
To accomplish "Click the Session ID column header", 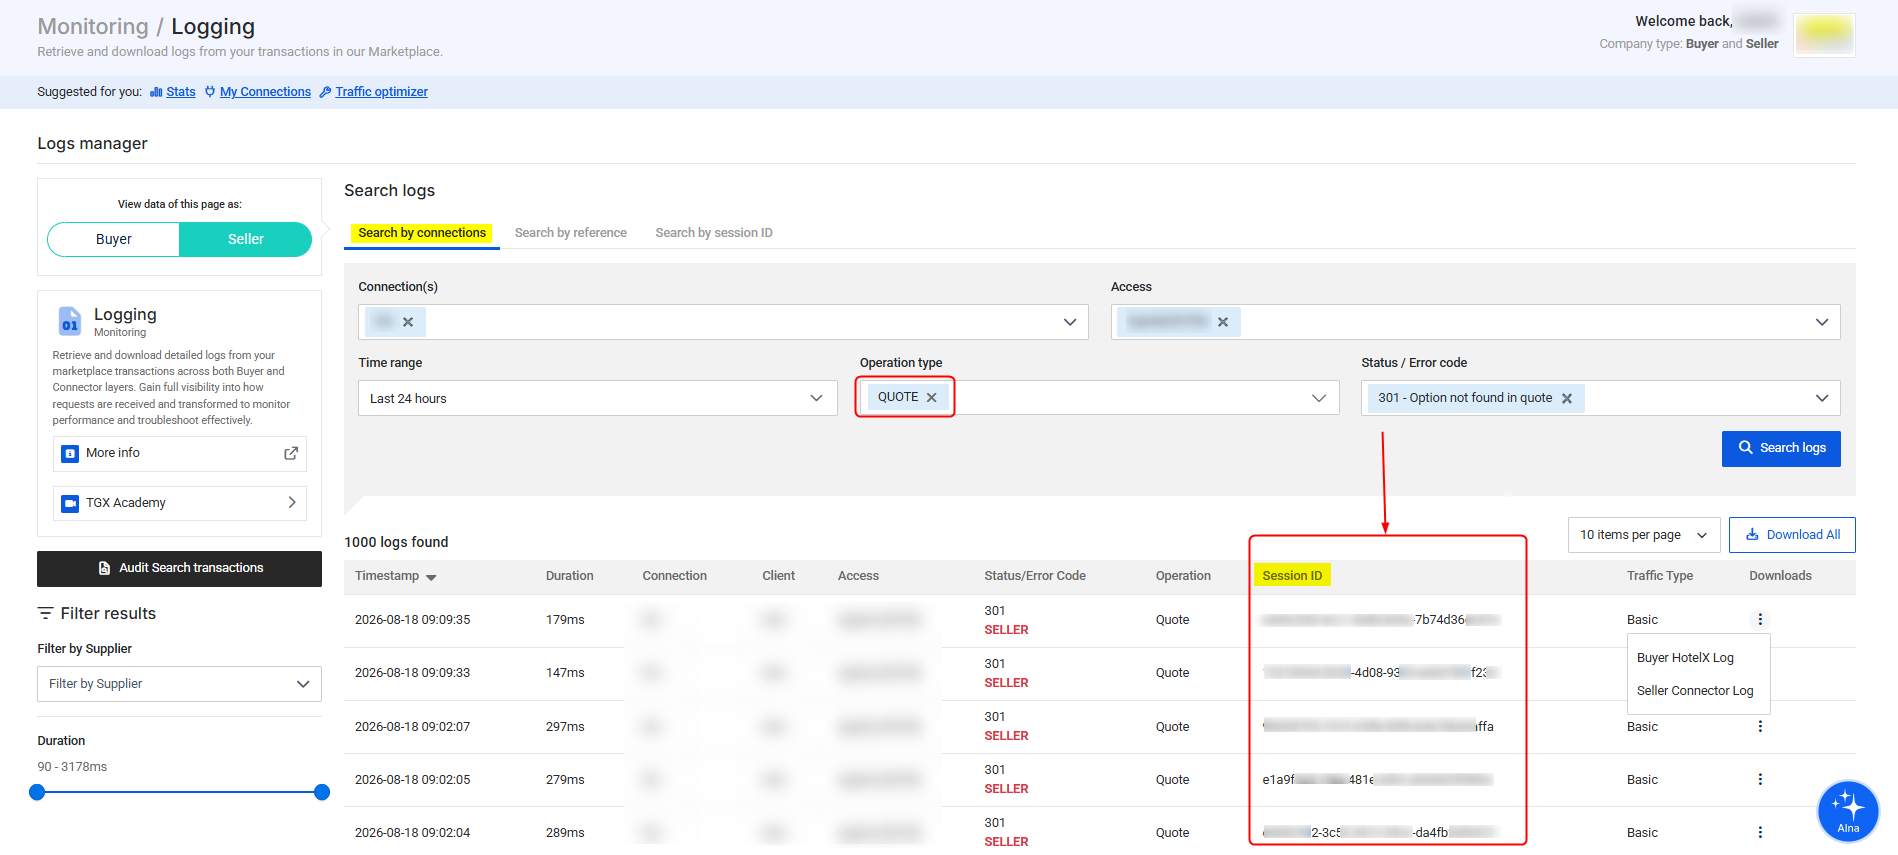I will coord(1292,576).
